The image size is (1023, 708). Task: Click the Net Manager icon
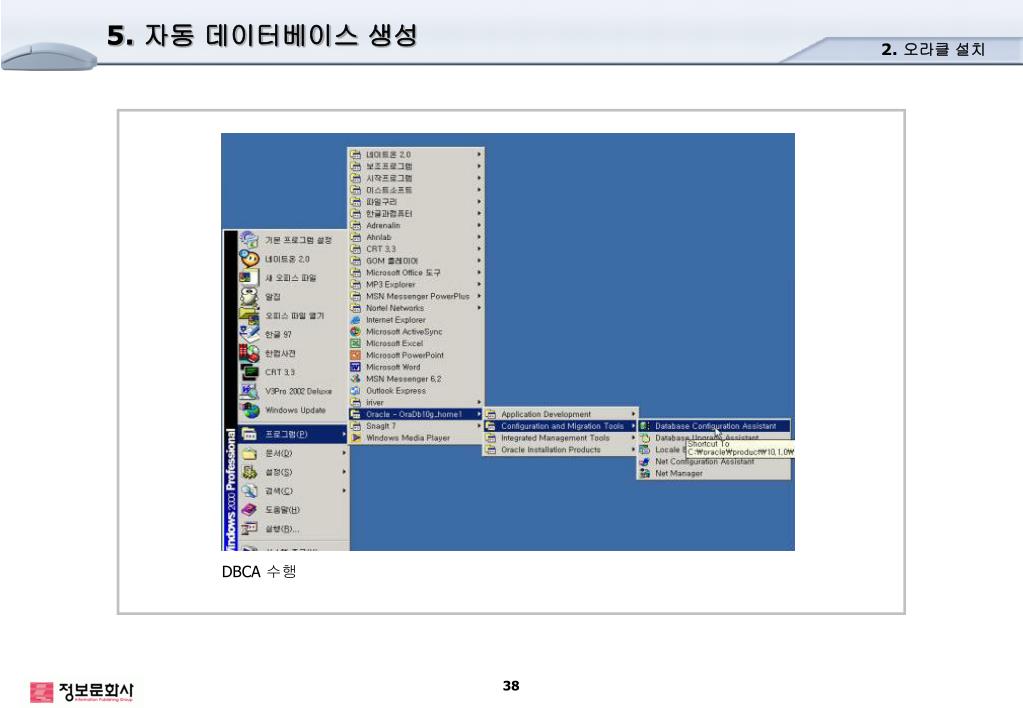[645, 473]
